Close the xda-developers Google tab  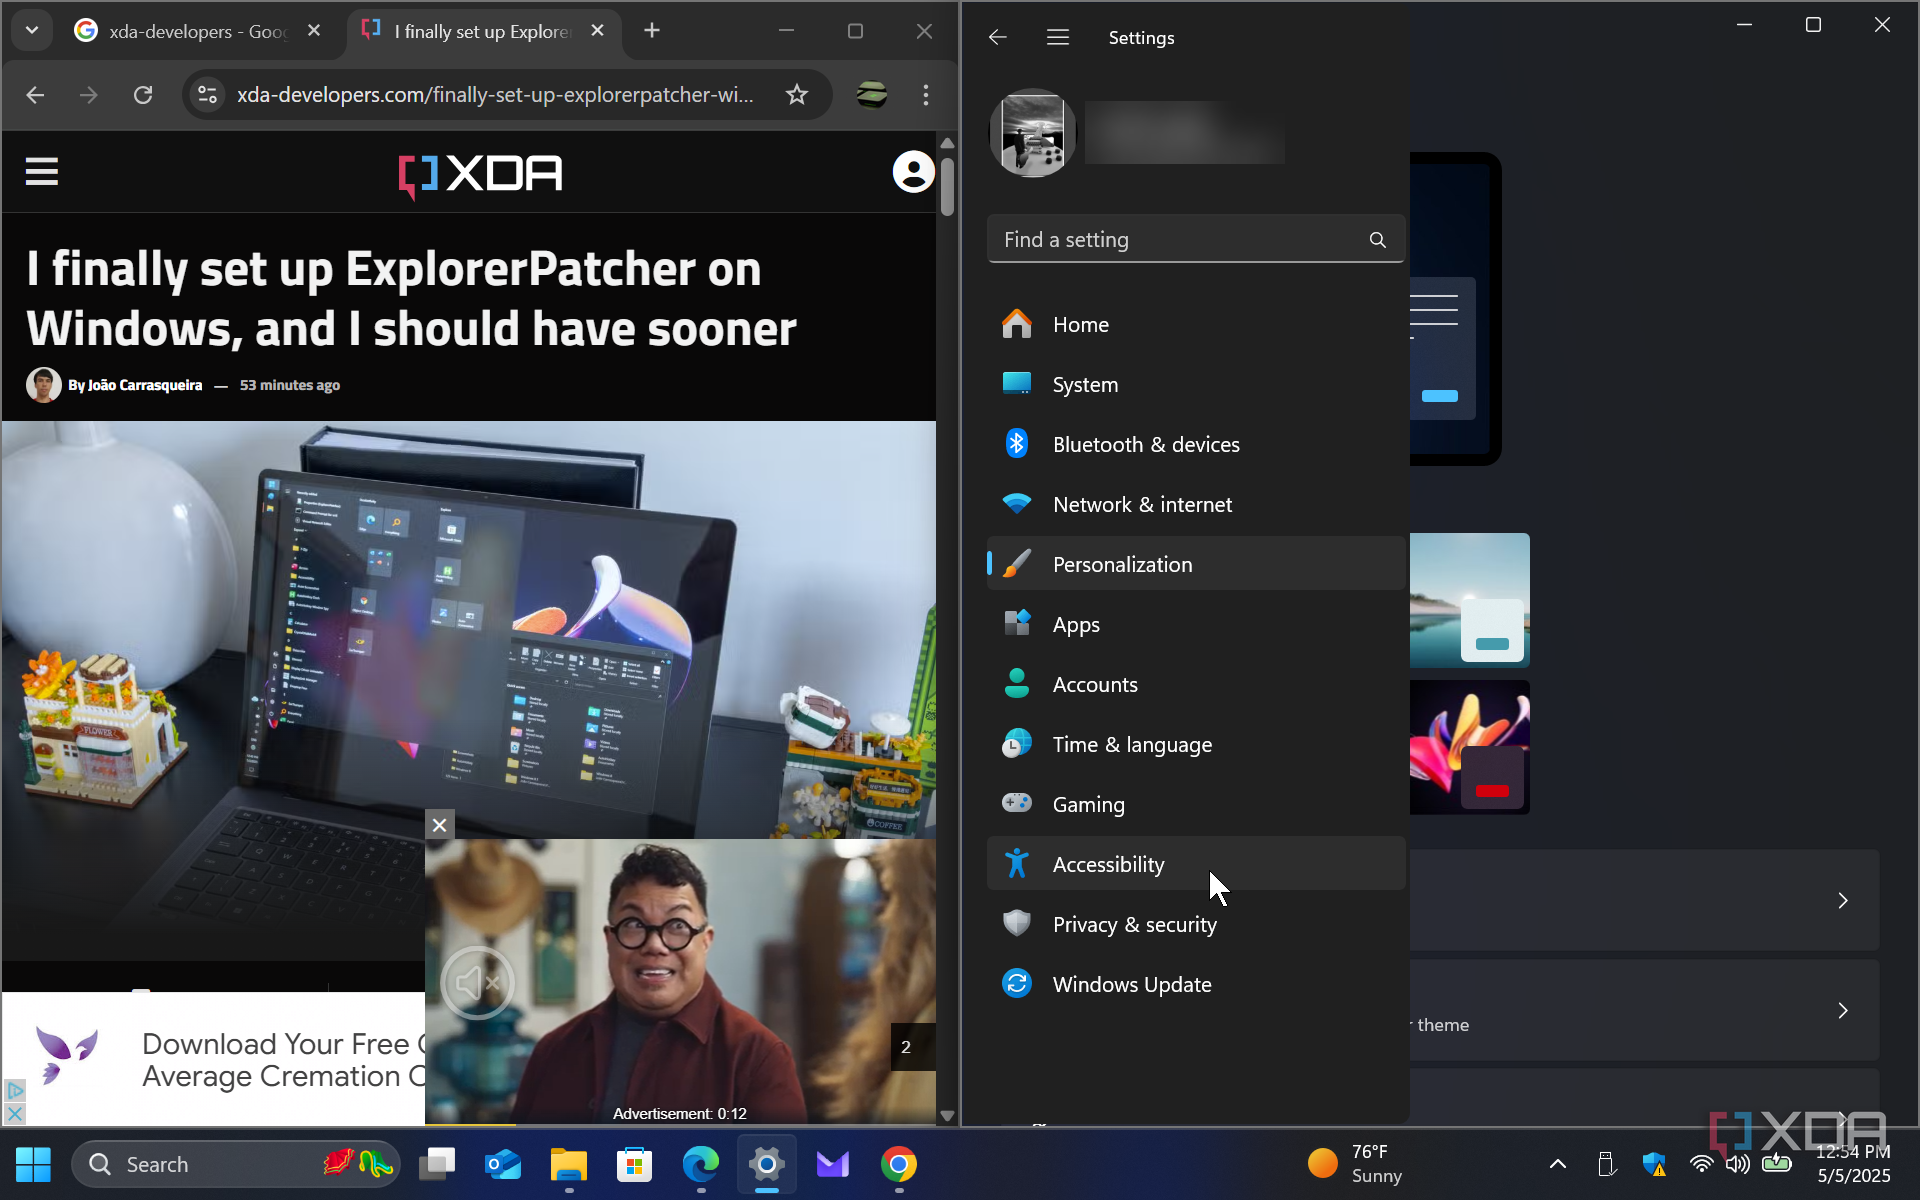coord(314,31)
